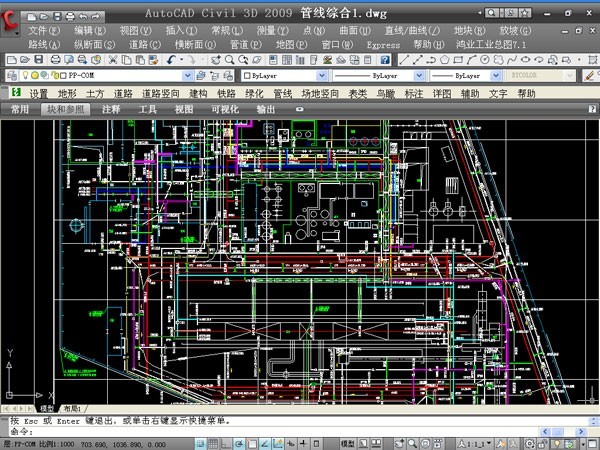This screenshot has height=450, width=600.
Task: Switch to the 布局1 layout tab
Action: point(72,409)
